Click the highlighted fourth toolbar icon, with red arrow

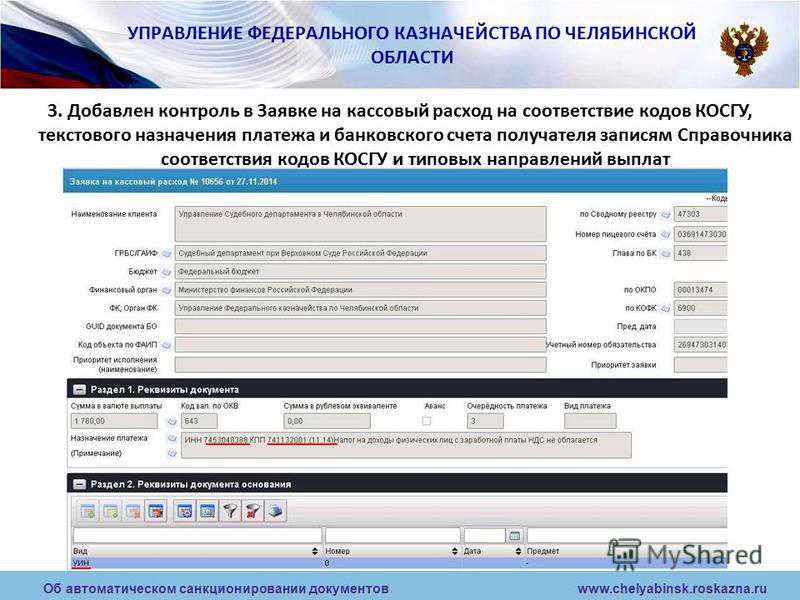[156, 511]
